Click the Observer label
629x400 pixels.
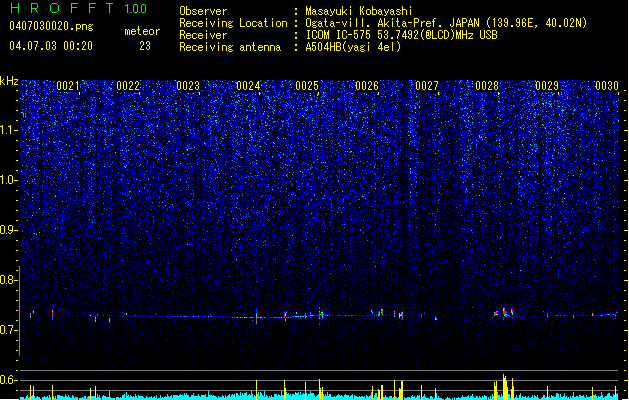pyautogui.click(x=203, y=11)
